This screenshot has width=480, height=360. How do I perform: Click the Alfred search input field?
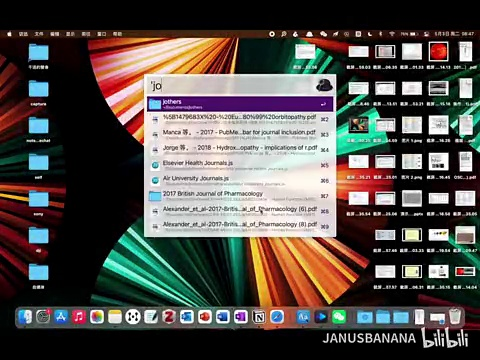(x=232, y=86)
